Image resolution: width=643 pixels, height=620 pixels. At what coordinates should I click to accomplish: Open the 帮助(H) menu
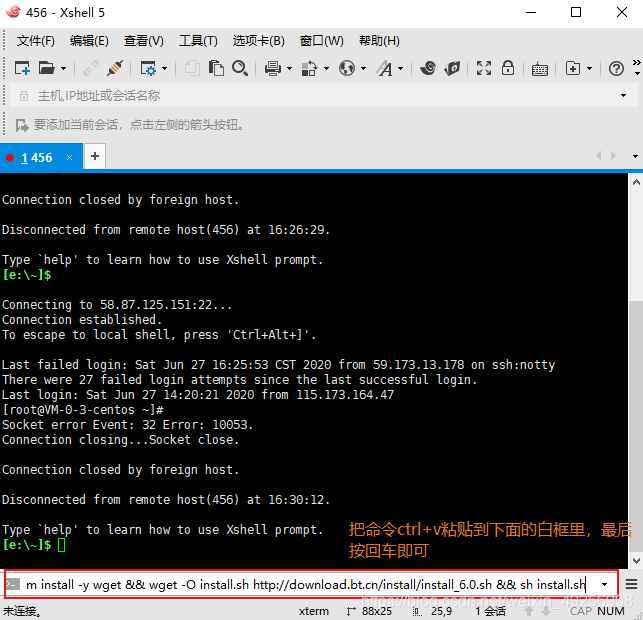(x=379, y=41)
